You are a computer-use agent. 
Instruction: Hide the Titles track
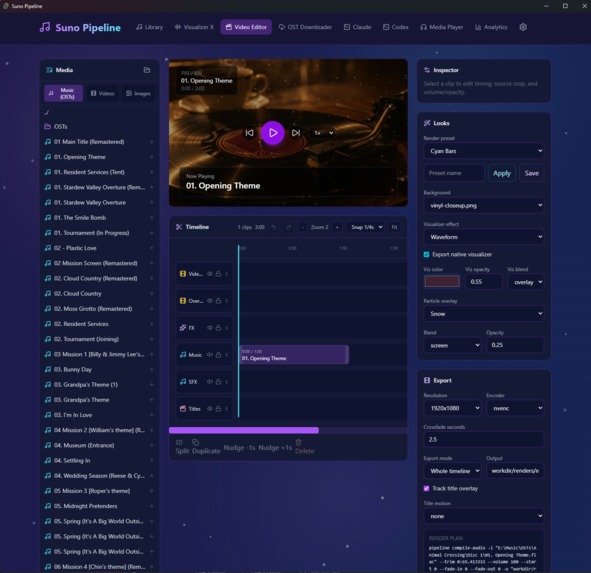(210, 409)
